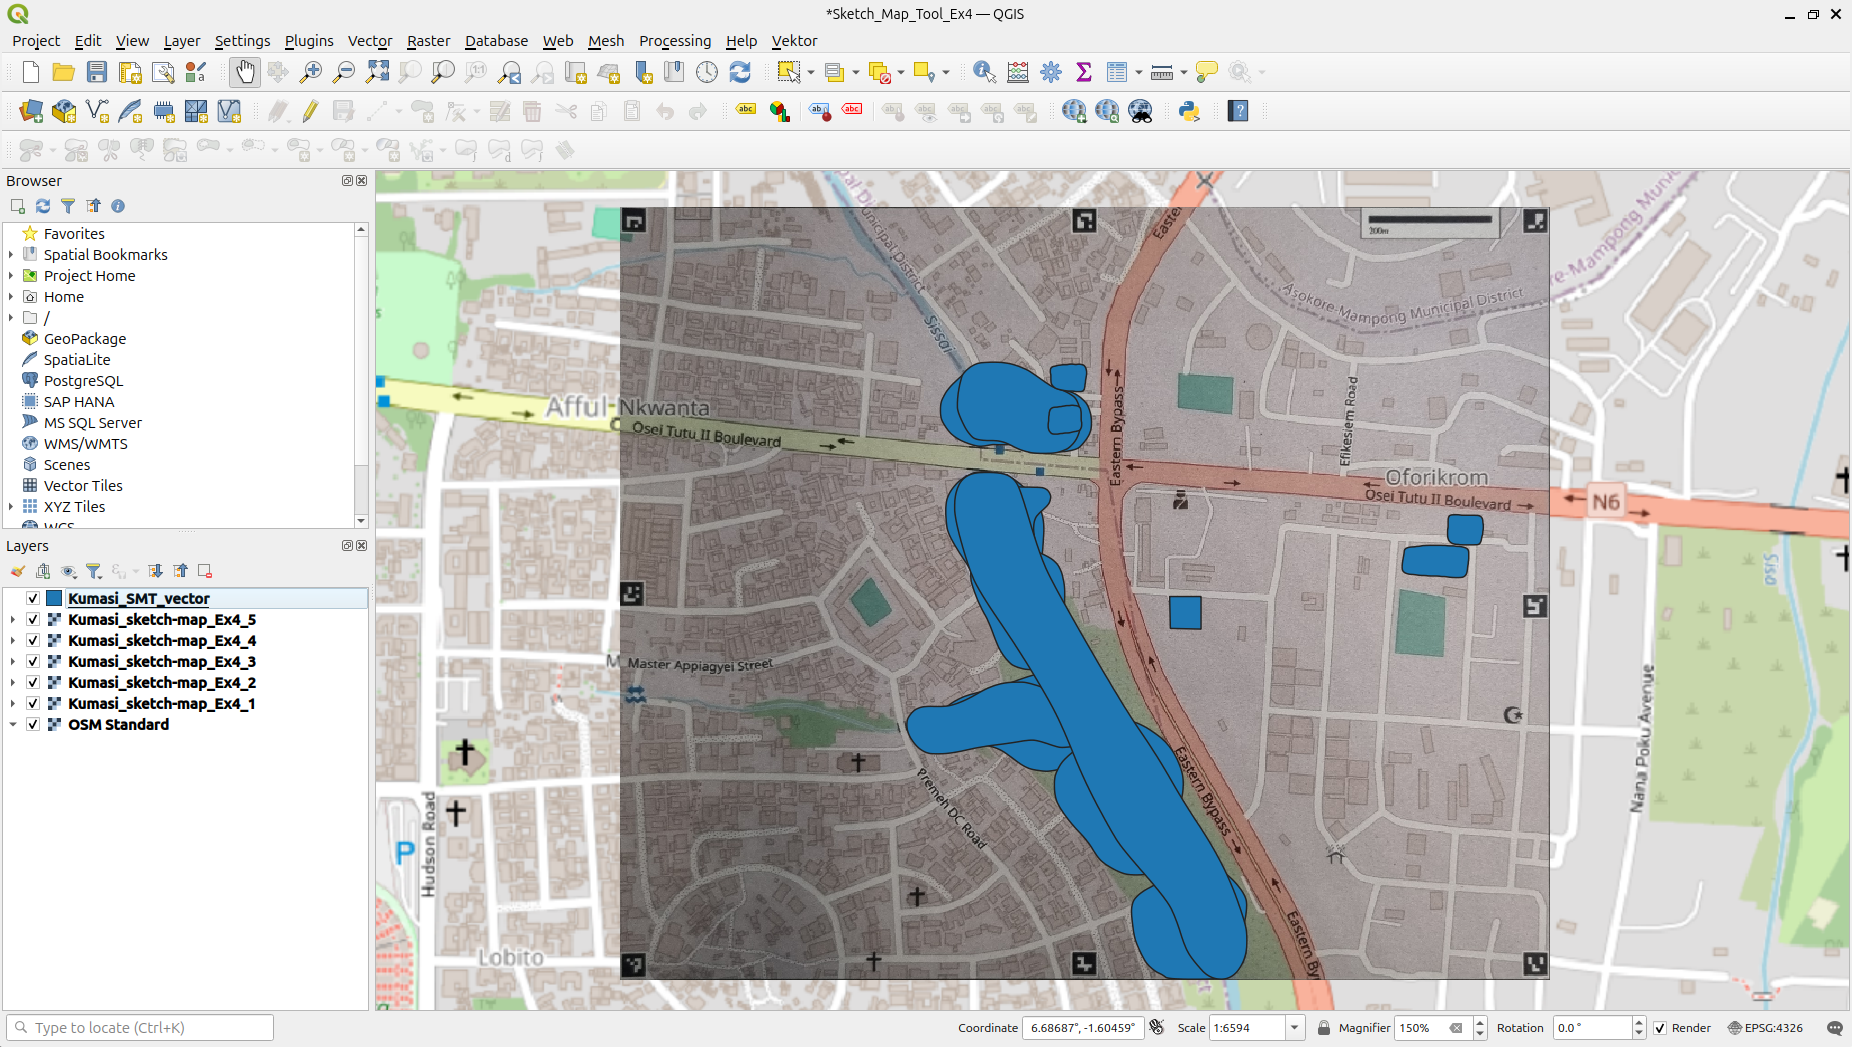The image size is (1852, 1047).
Task: Open the Scale dropdown list
Action: point(1294,1028)
